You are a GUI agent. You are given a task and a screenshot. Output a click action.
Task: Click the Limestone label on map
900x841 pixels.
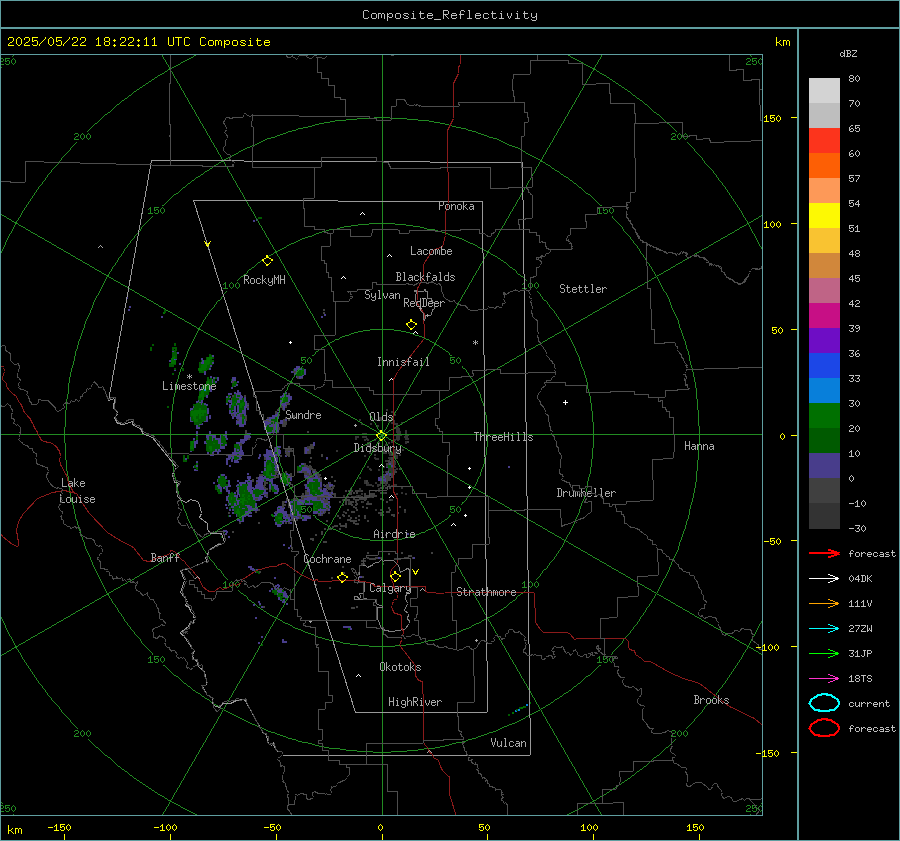click(x=189, y=386)
